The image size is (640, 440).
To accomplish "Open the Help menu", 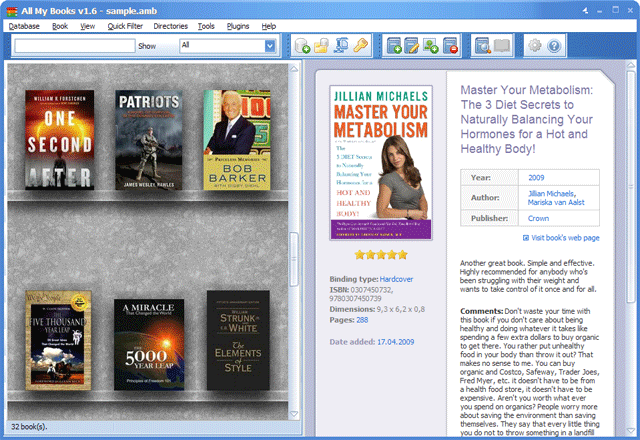I will (x=269, y=26).
